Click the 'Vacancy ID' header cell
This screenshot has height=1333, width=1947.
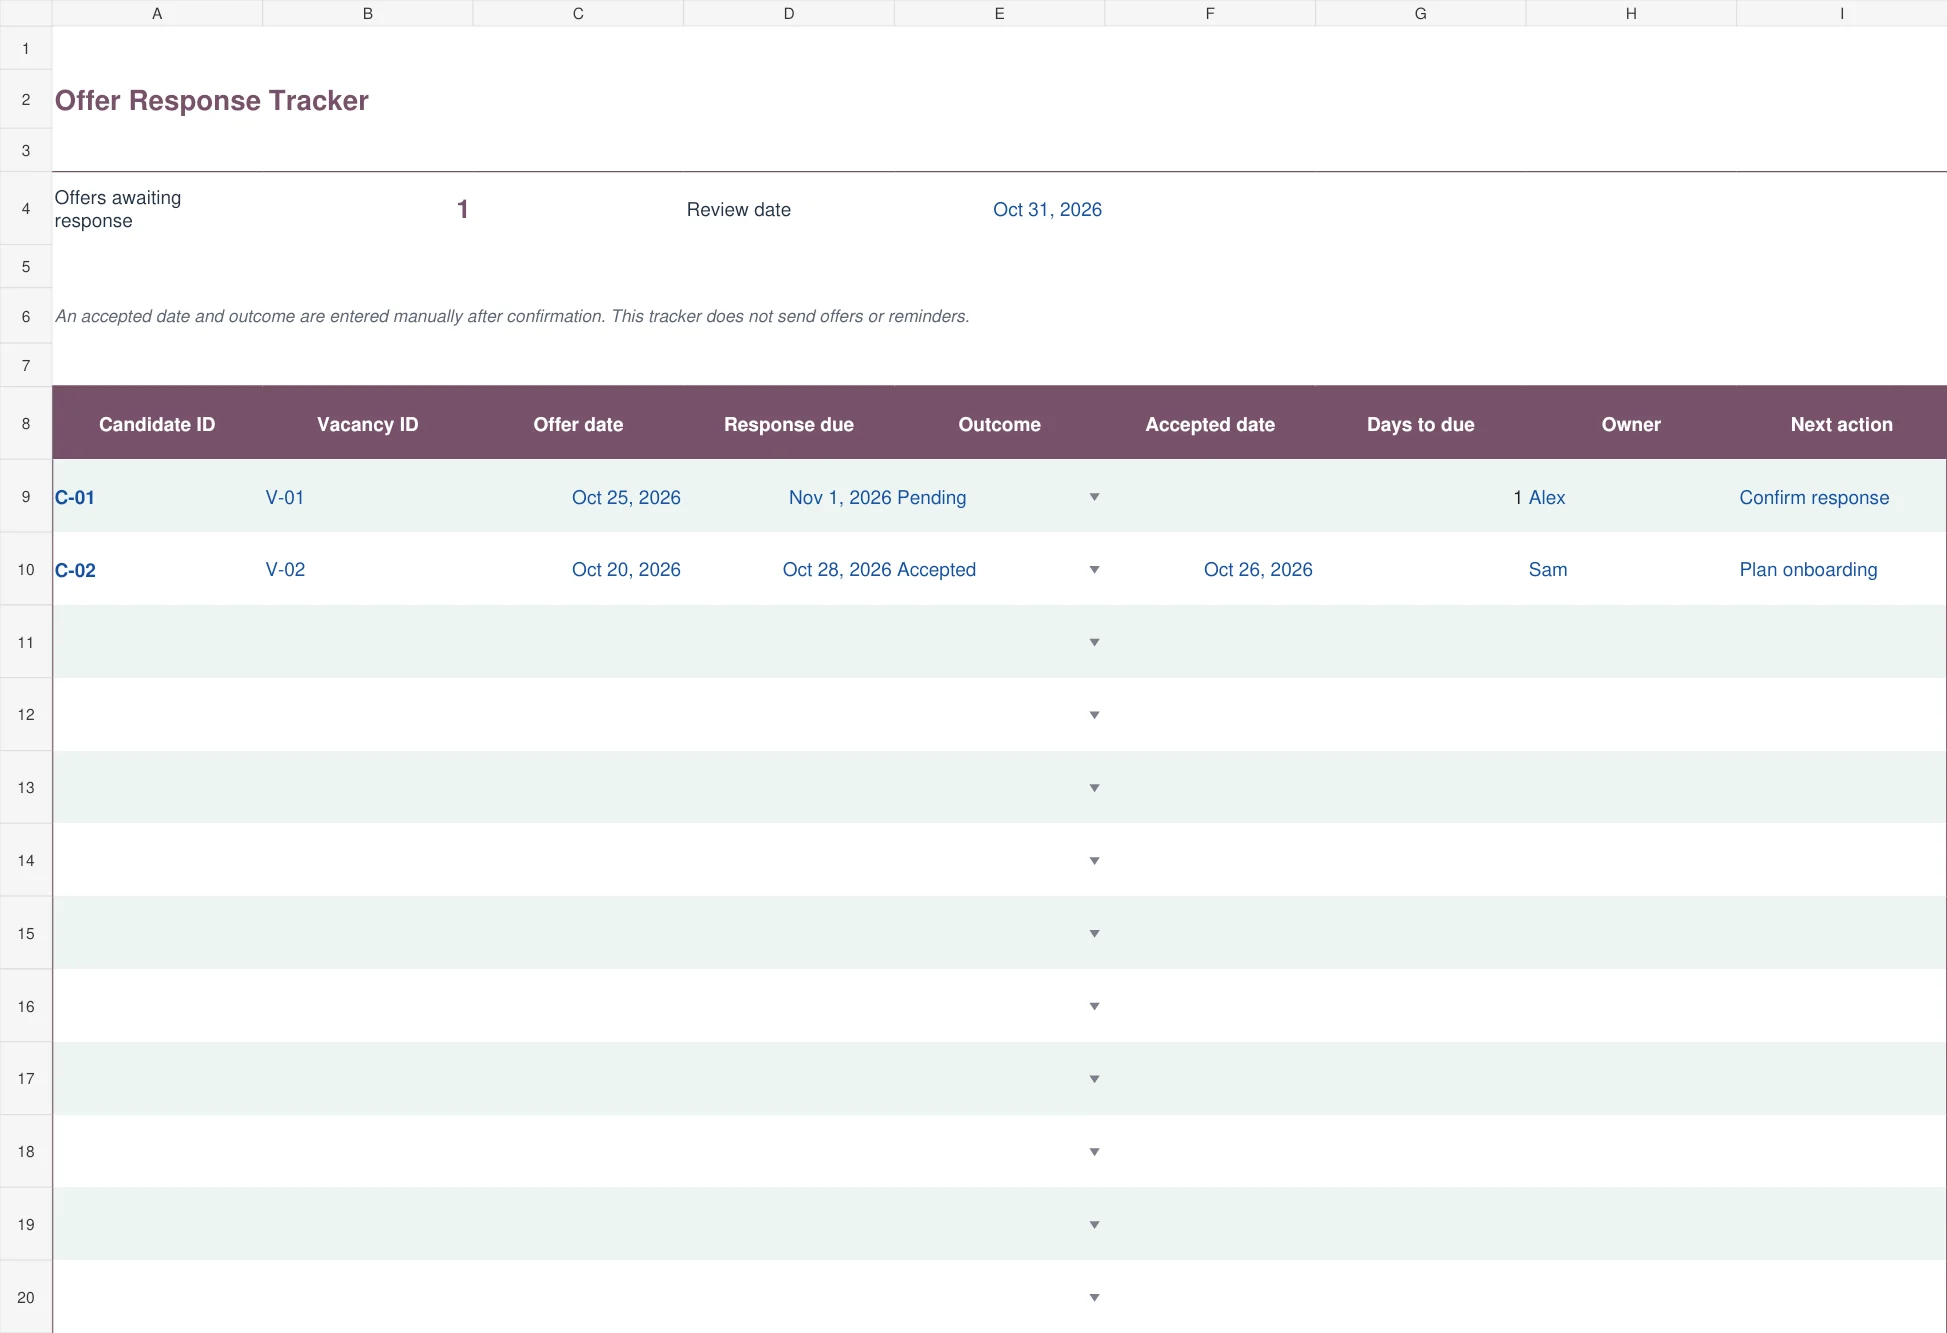coord(367,424)
